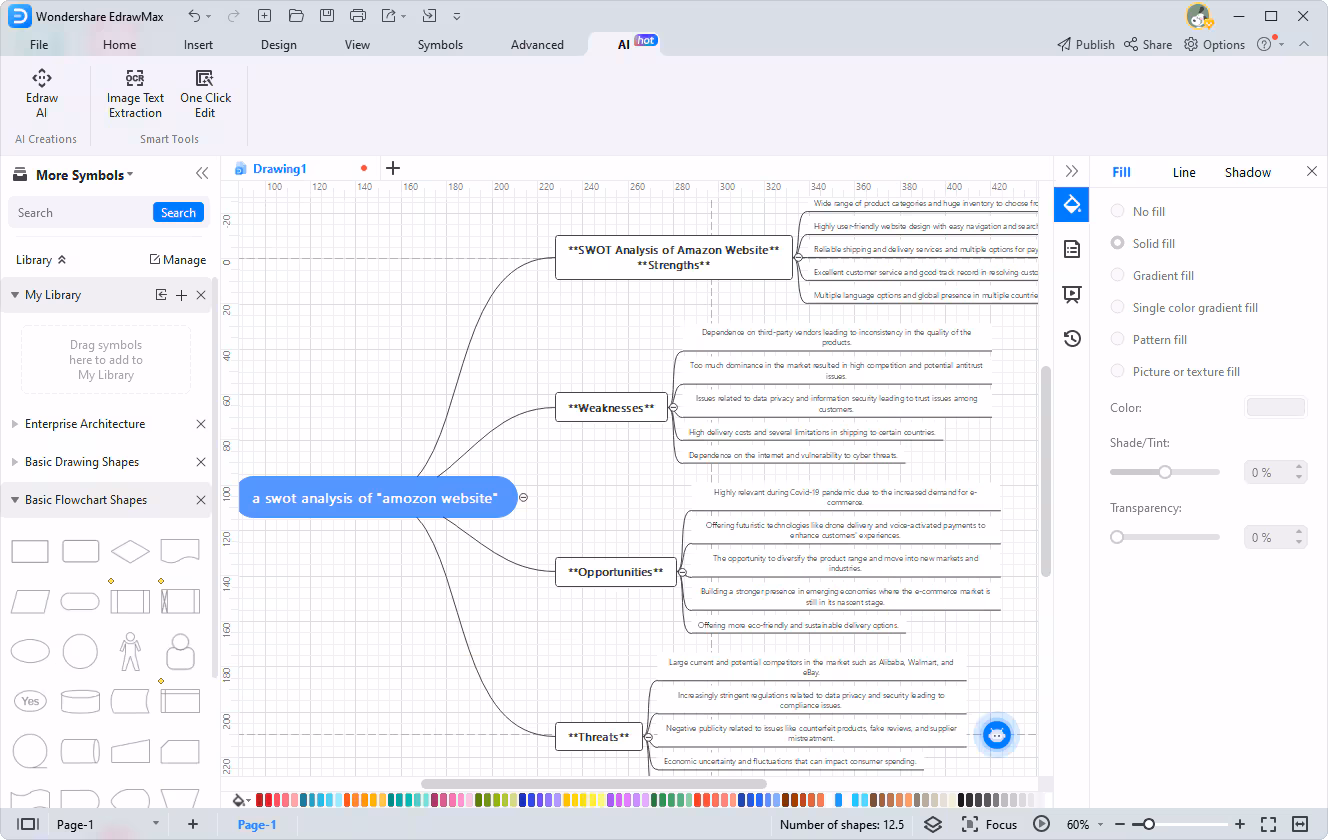Start presentation with the play icon

point(1042,824)
